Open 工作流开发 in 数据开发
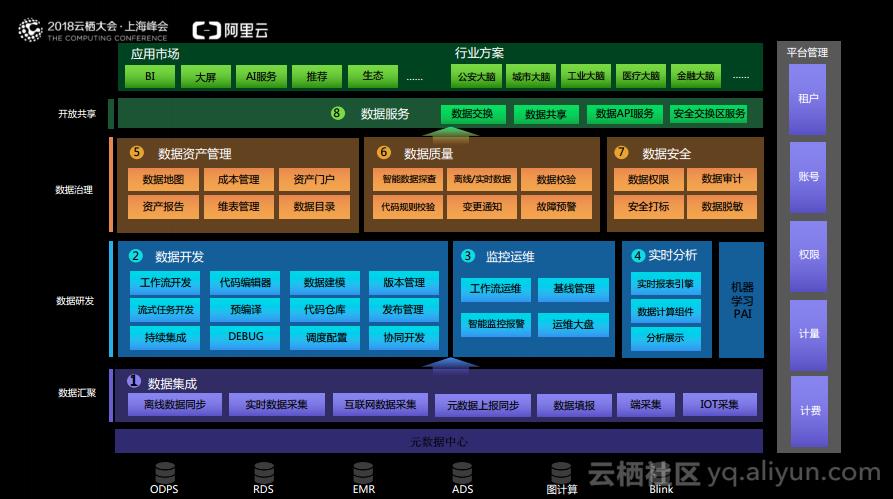This screenshot has height=499, width=893. [x=165, y=283]
